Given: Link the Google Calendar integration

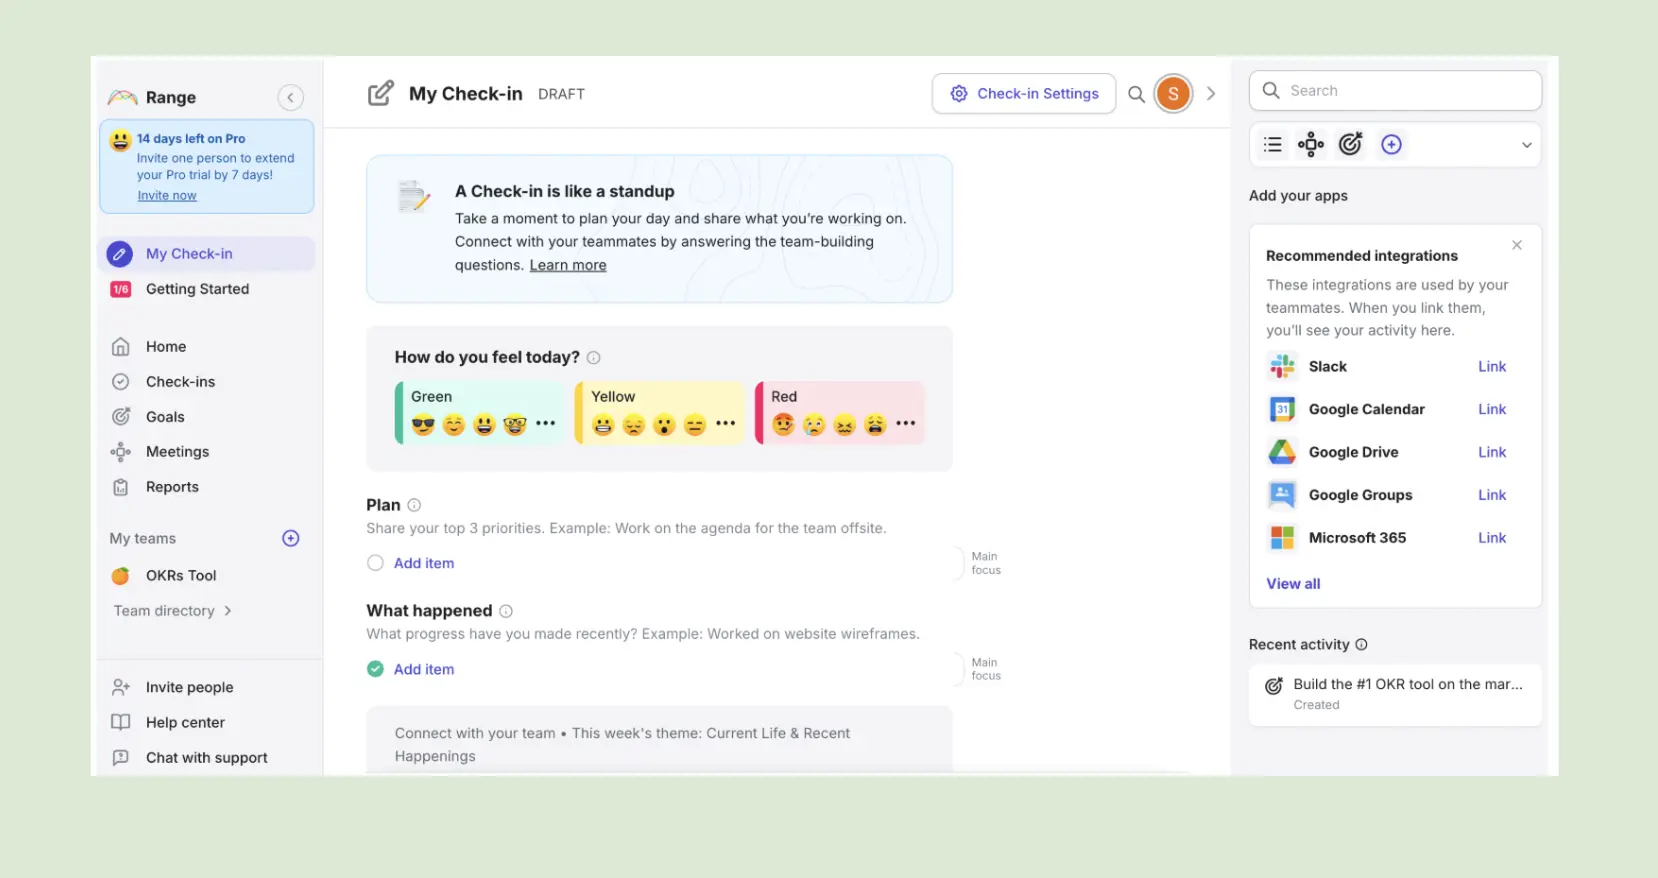Looking at the screenshot, I should [x=1492, y=409].
